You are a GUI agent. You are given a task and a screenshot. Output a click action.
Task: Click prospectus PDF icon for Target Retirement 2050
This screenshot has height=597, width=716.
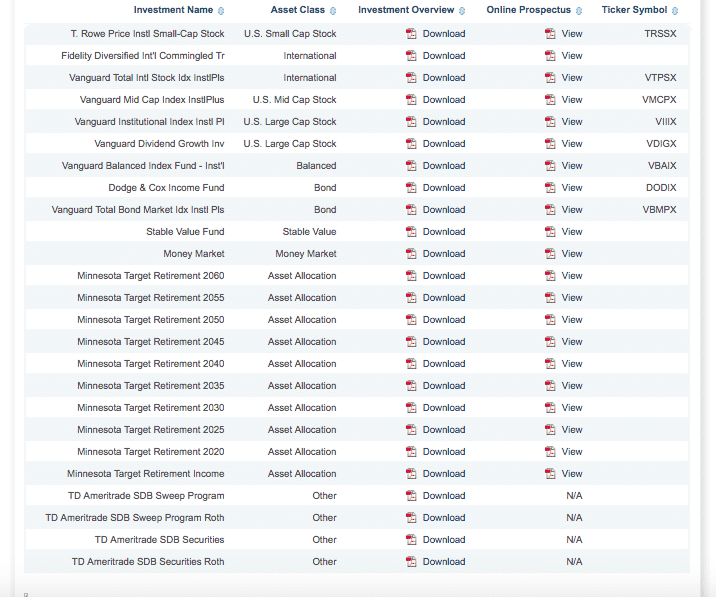(x=550, y=320)
